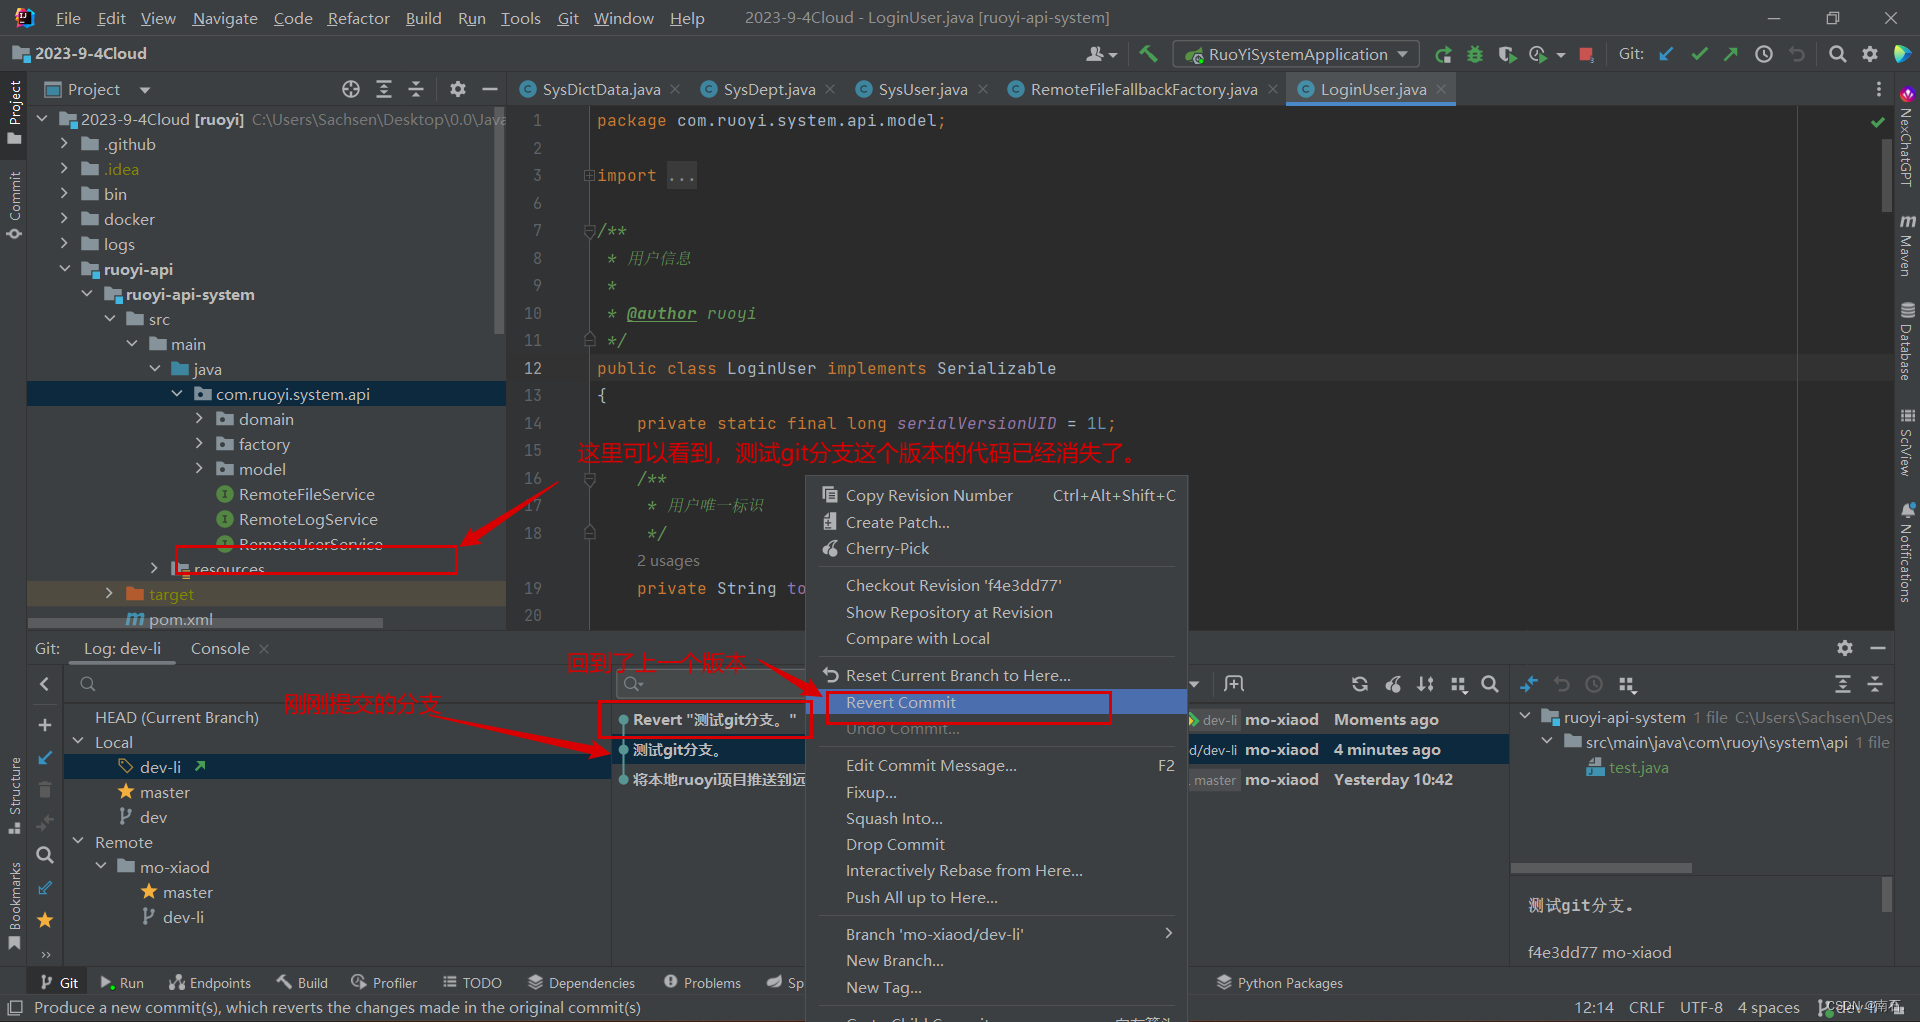Click the Git log commit filter field
The image size is (1920, 1022).
pyautogui.click(x=712, y=684)
